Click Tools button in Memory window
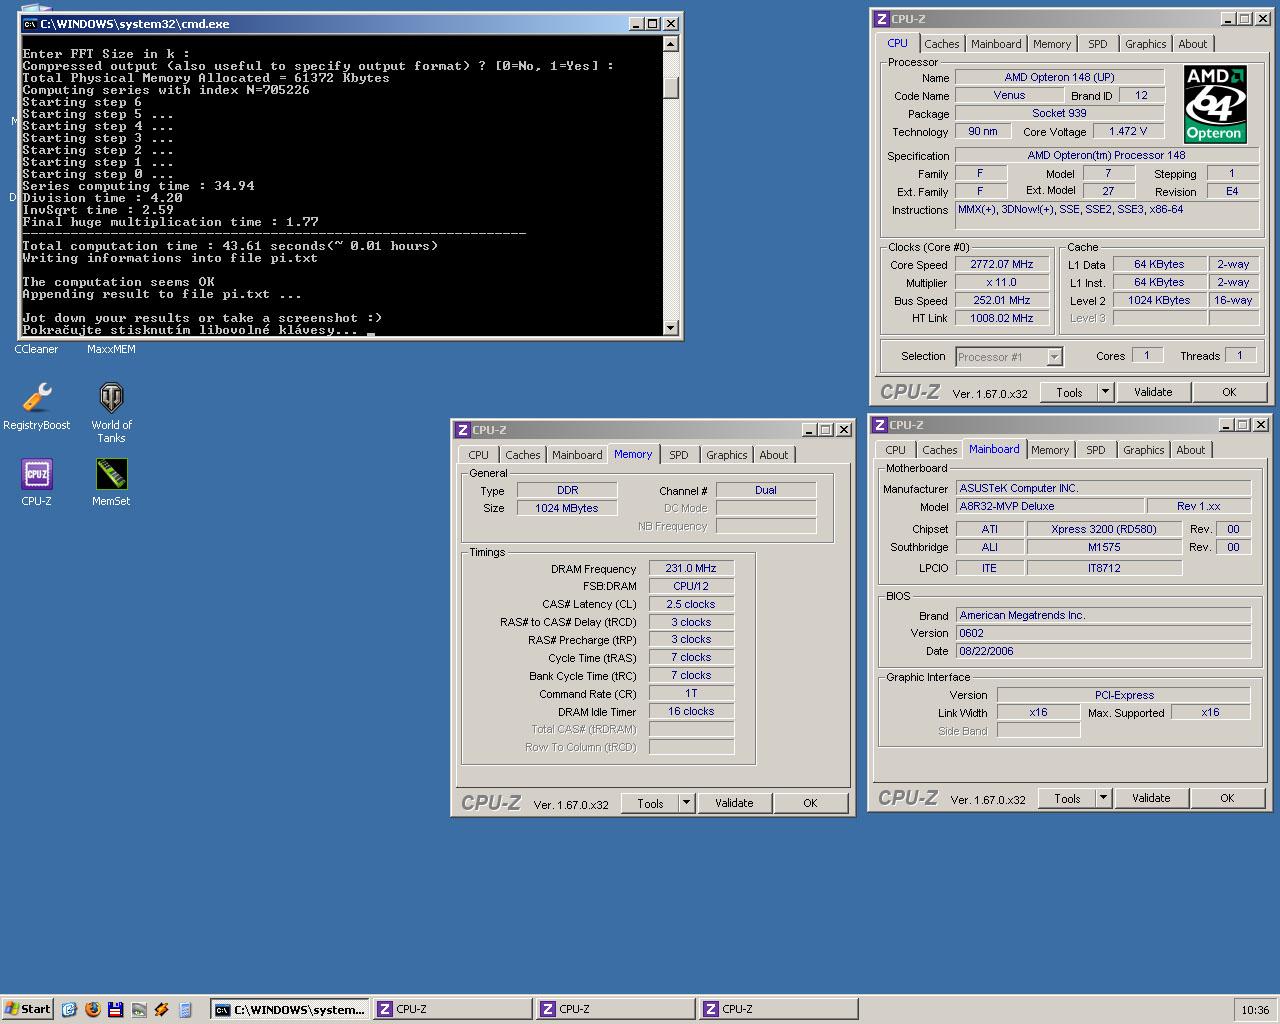 click(650, 803)
